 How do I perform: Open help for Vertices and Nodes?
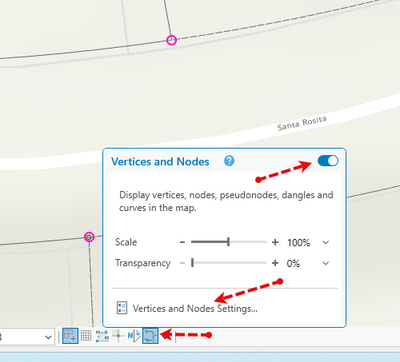click(229, 161)
